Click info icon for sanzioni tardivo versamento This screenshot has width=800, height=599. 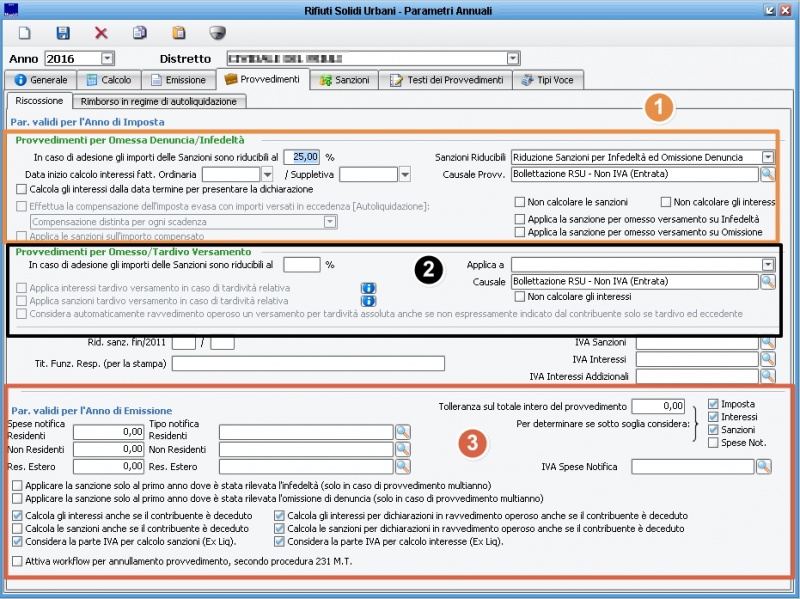click(x=368, y=301)
